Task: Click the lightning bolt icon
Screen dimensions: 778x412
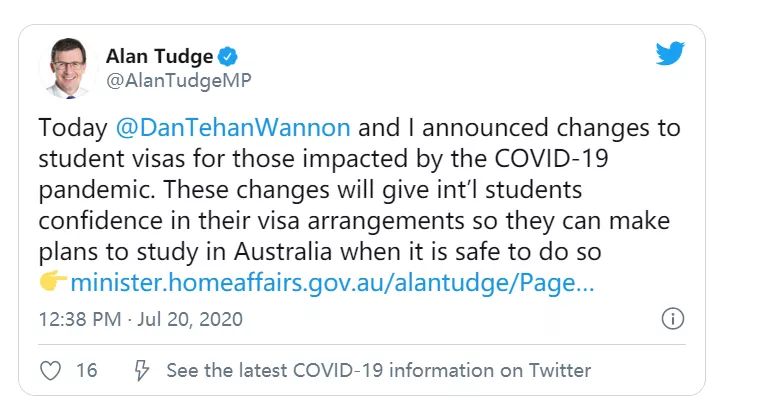Action: (142, 370)
